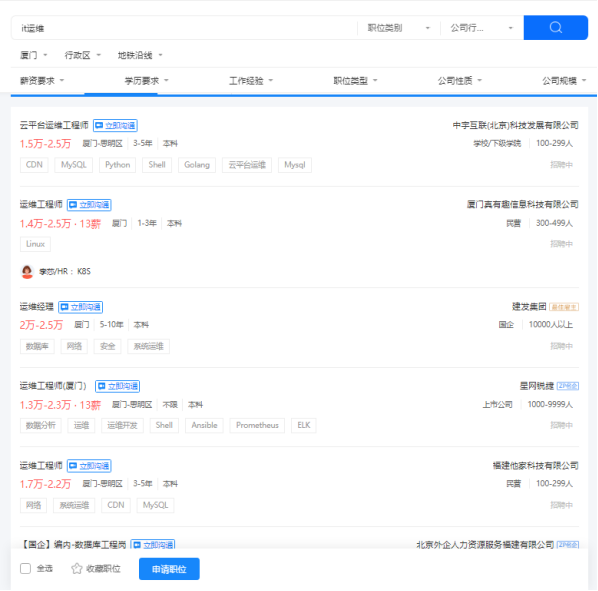This screenshot has width=598, height=591.
Task: Click 立即沟通 badge next to 编内-数据库工程岗
Action: (x=153, y=544)
